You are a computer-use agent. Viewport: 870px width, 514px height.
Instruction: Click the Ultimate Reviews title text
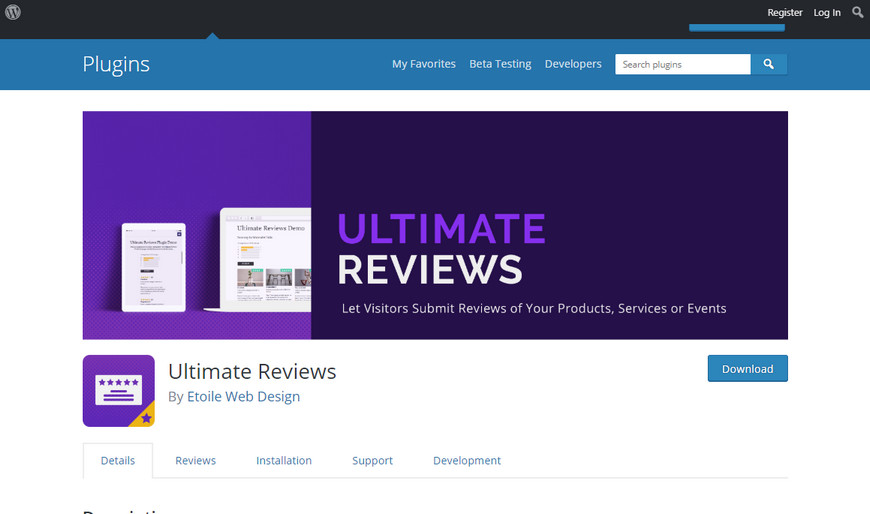(x=252, y=371)
